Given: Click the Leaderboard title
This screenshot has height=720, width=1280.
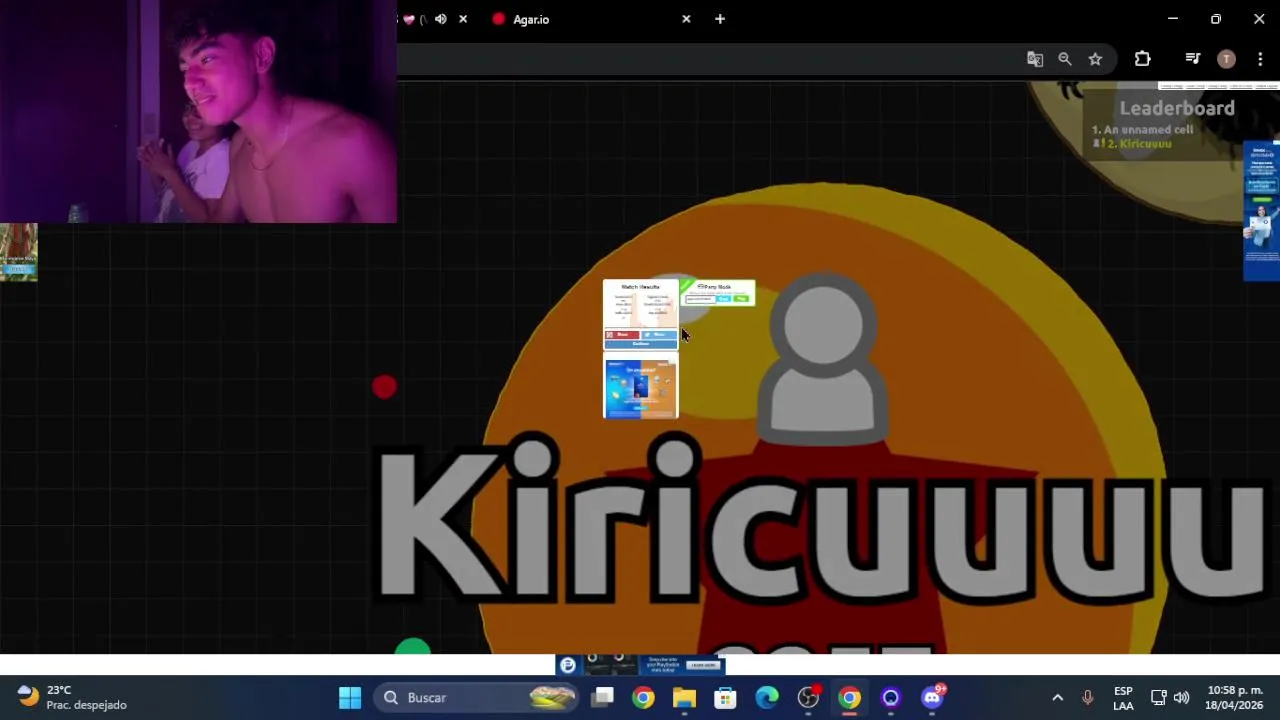Looking at the screenshot, I should pos(1177,108).
